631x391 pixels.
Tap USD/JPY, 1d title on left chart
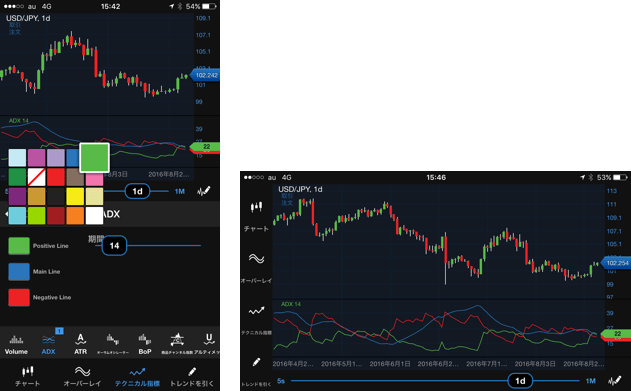(x=28, y=19)
